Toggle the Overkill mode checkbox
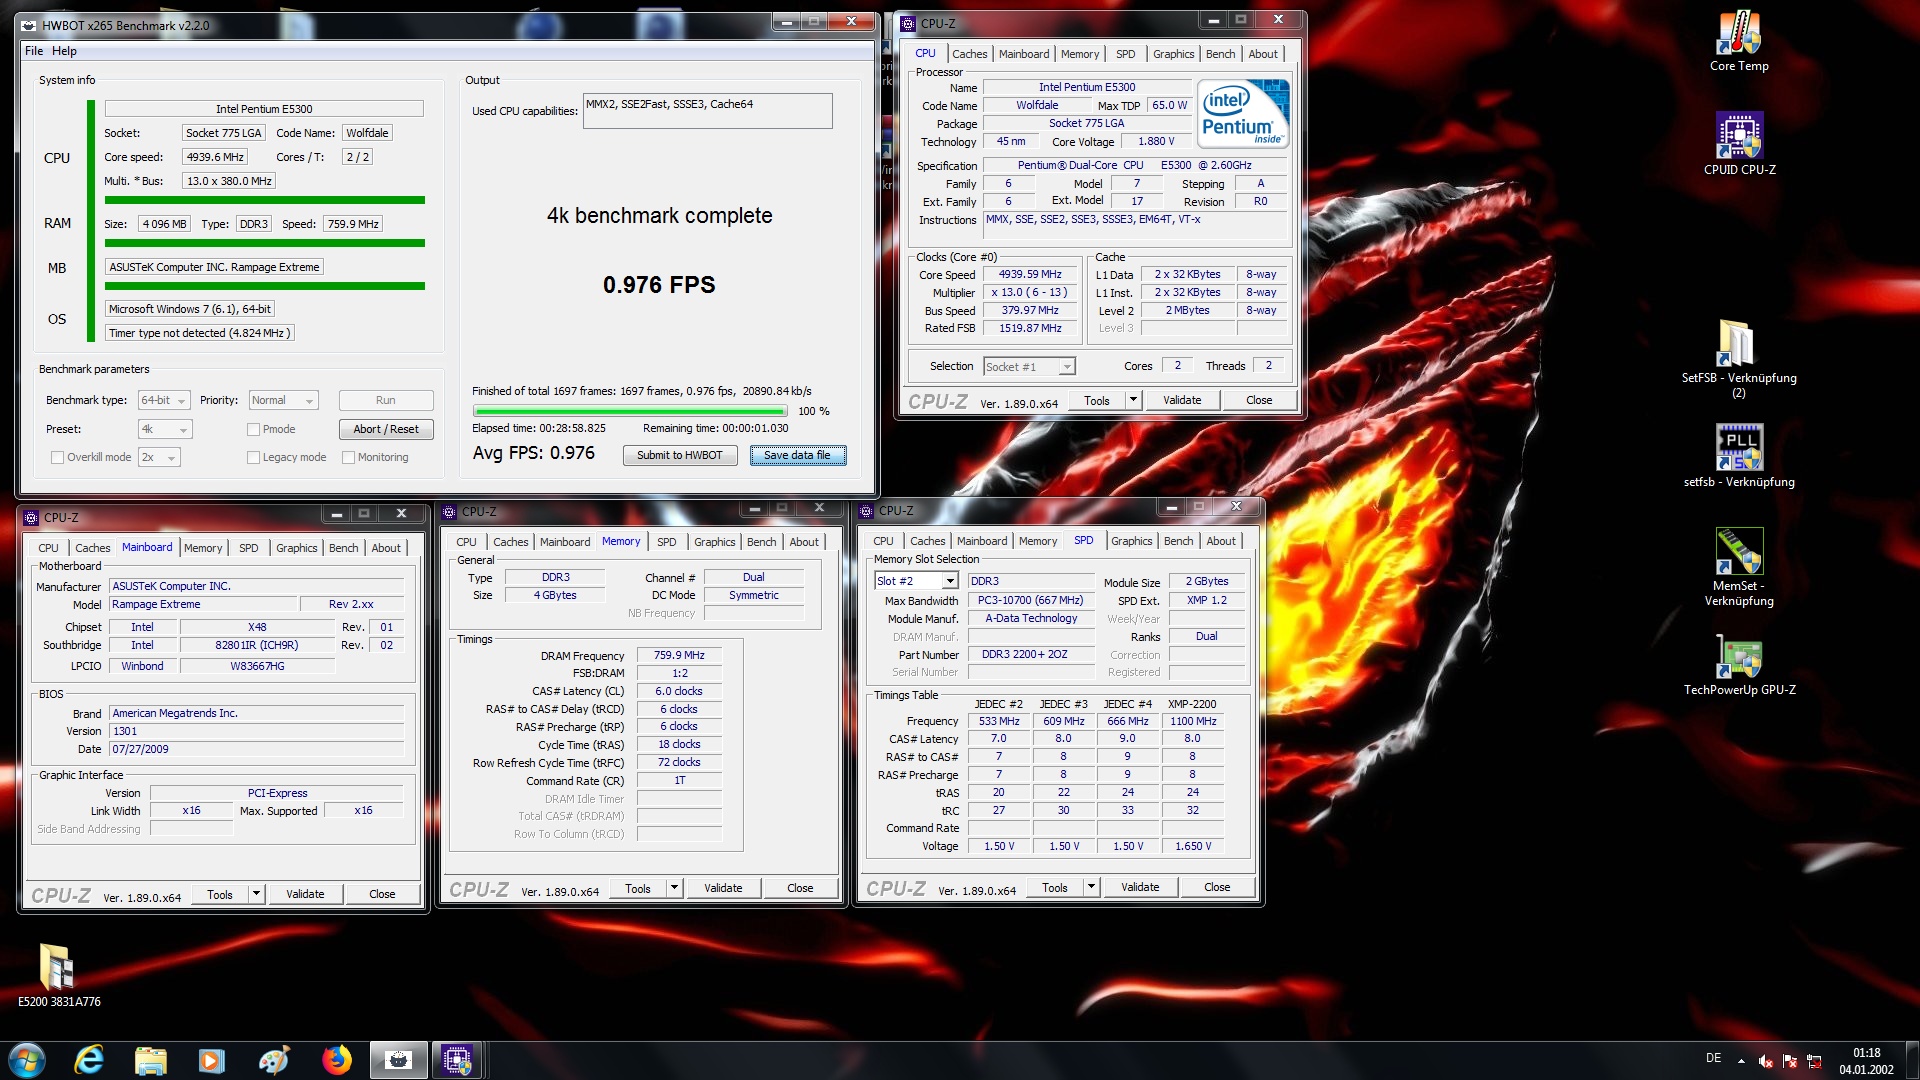1920x1080 pixels. (57, 457)
